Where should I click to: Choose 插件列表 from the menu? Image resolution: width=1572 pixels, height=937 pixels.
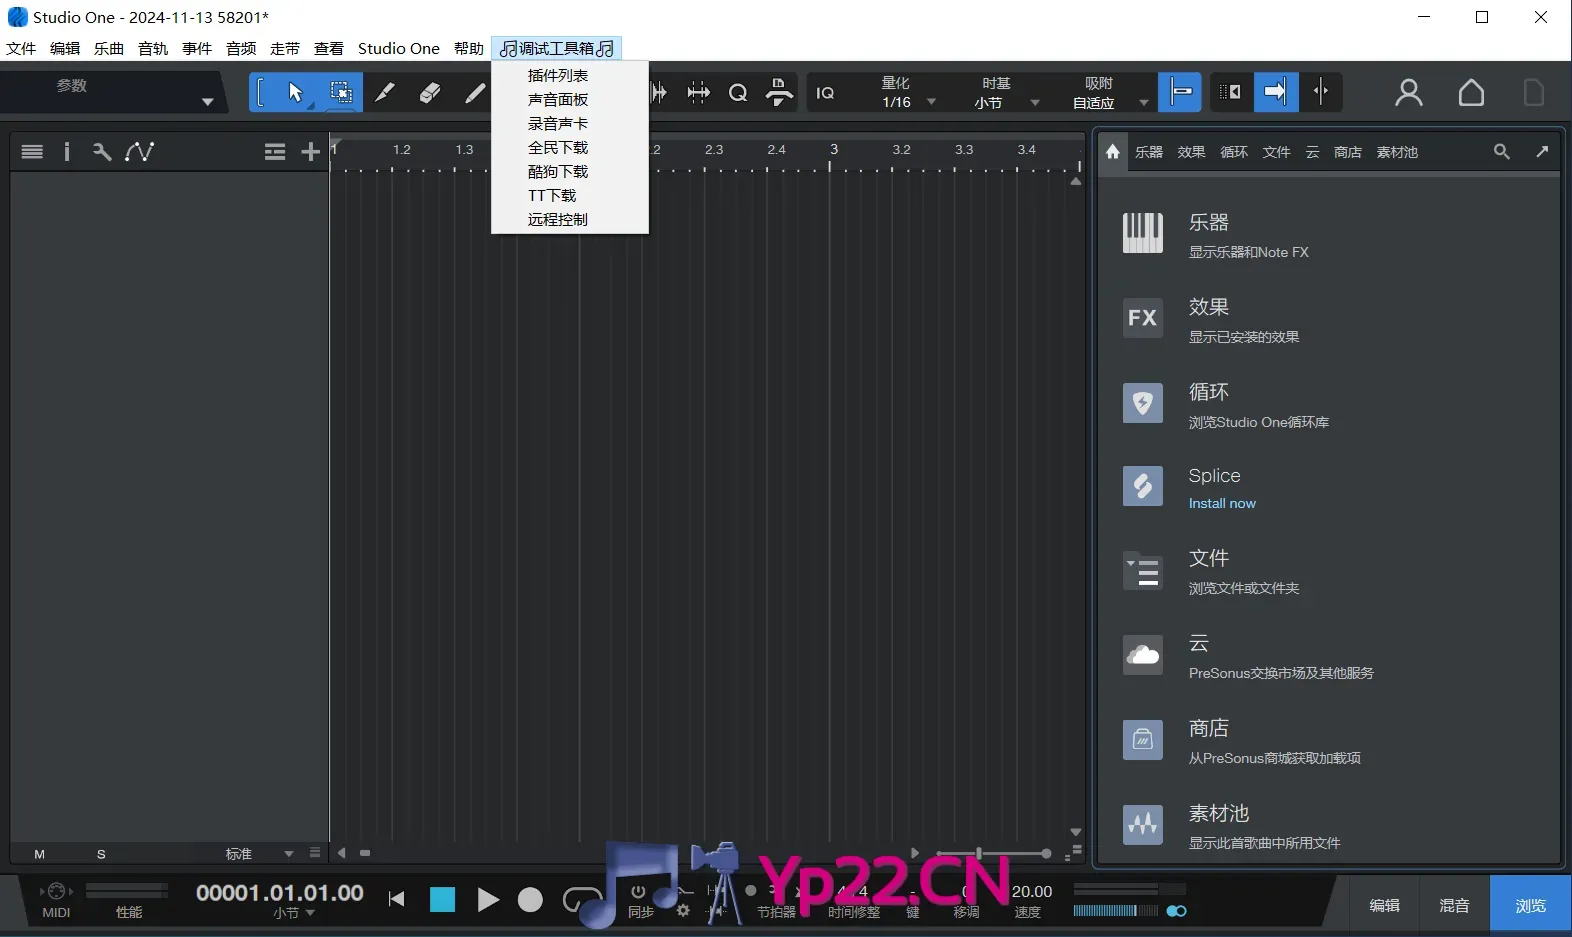click(x=570, y=75)
